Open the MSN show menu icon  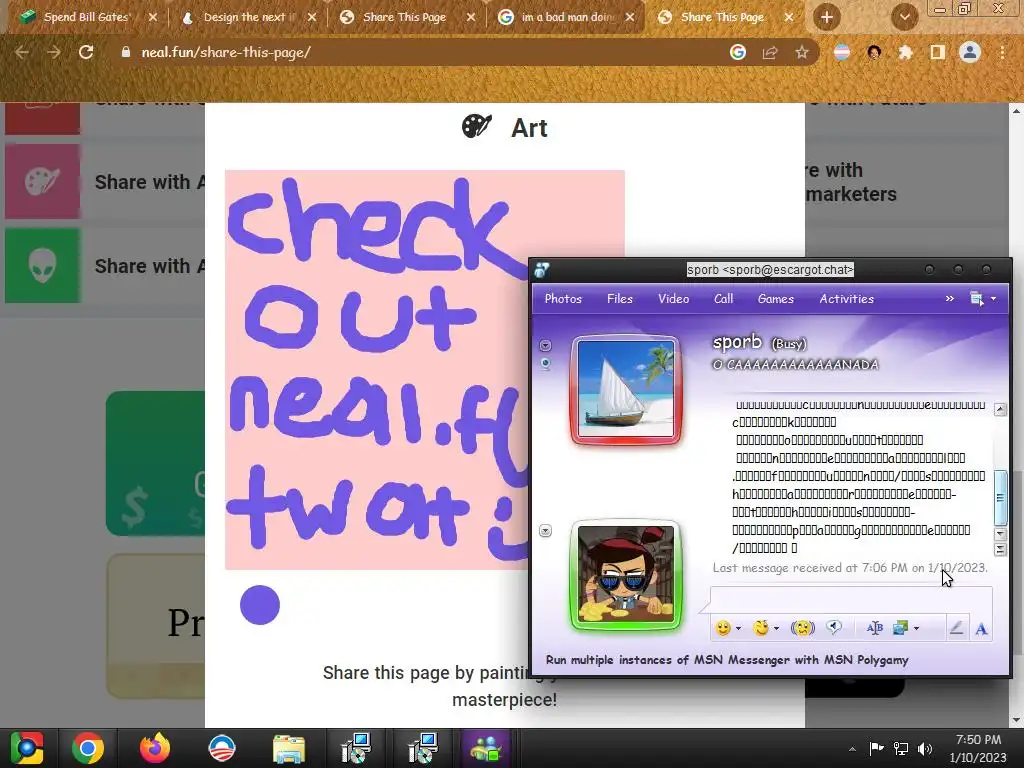pyautogui.click(x=976, y=298)
